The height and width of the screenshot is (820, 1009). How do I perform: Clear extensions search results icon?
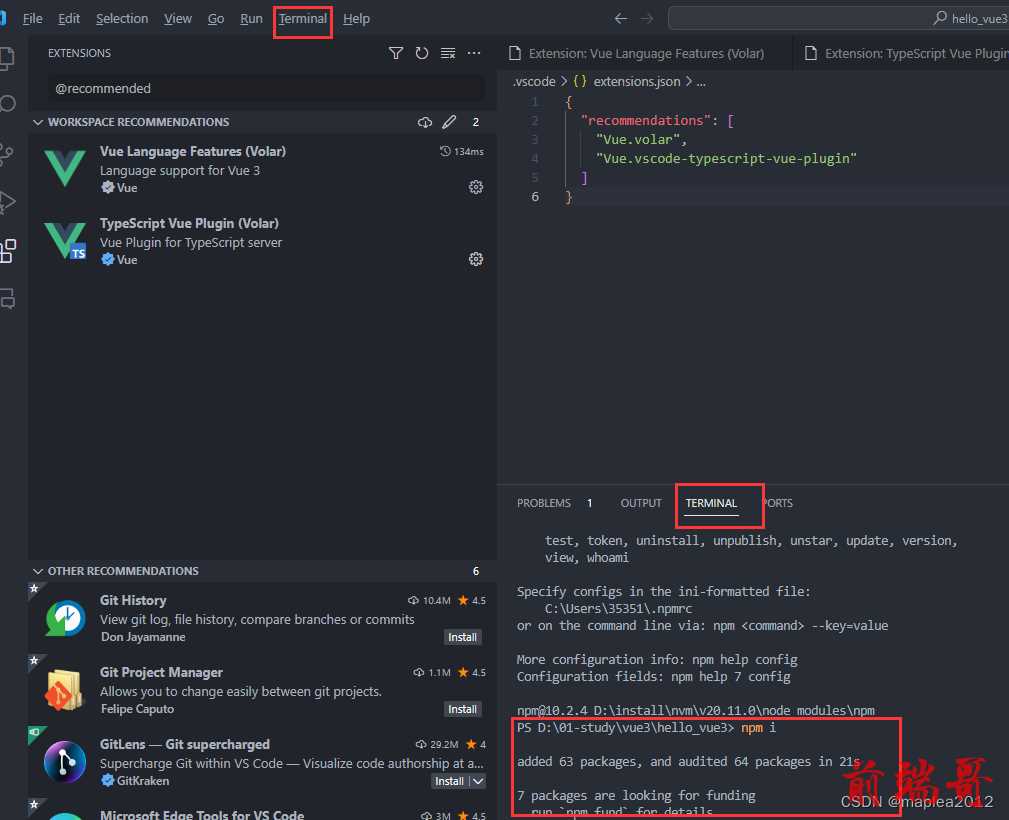448,53
